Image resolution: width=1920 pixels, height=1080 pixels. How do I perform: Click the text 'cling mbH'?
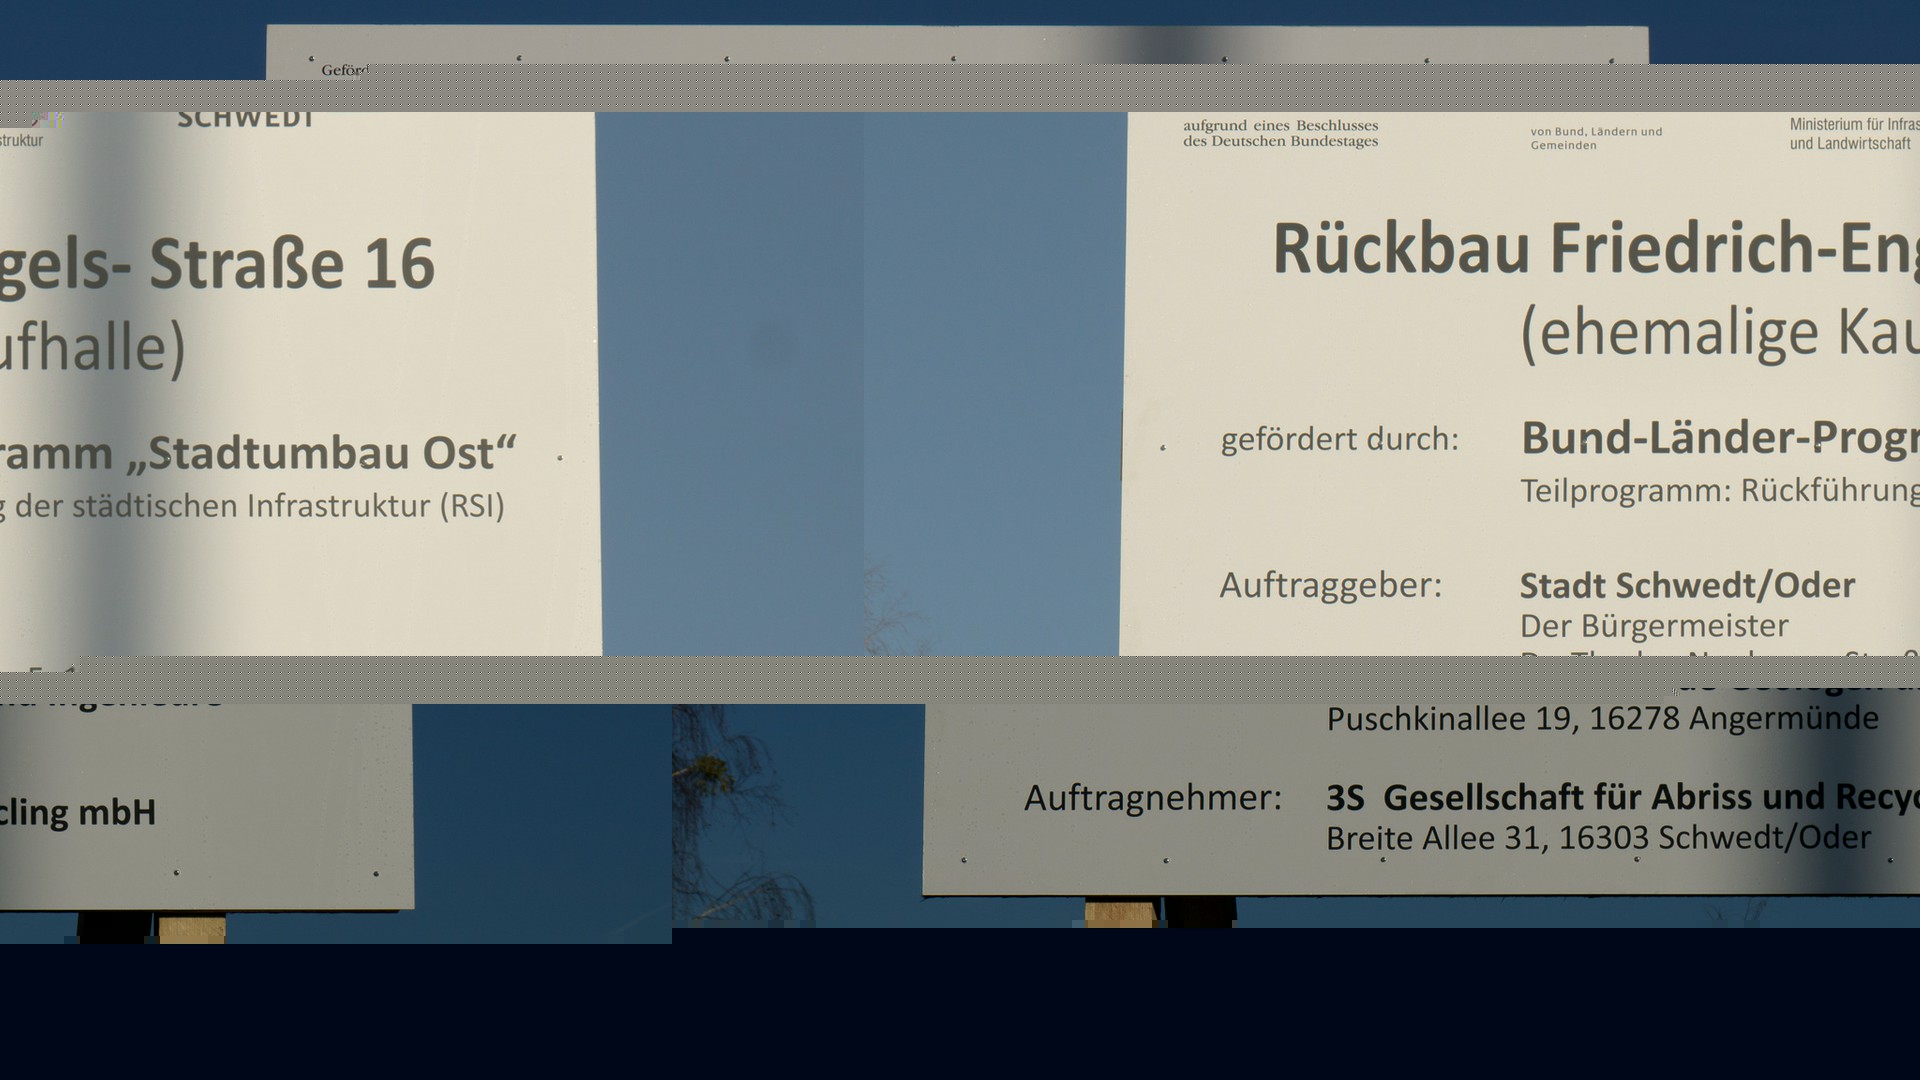coord(78,813)
